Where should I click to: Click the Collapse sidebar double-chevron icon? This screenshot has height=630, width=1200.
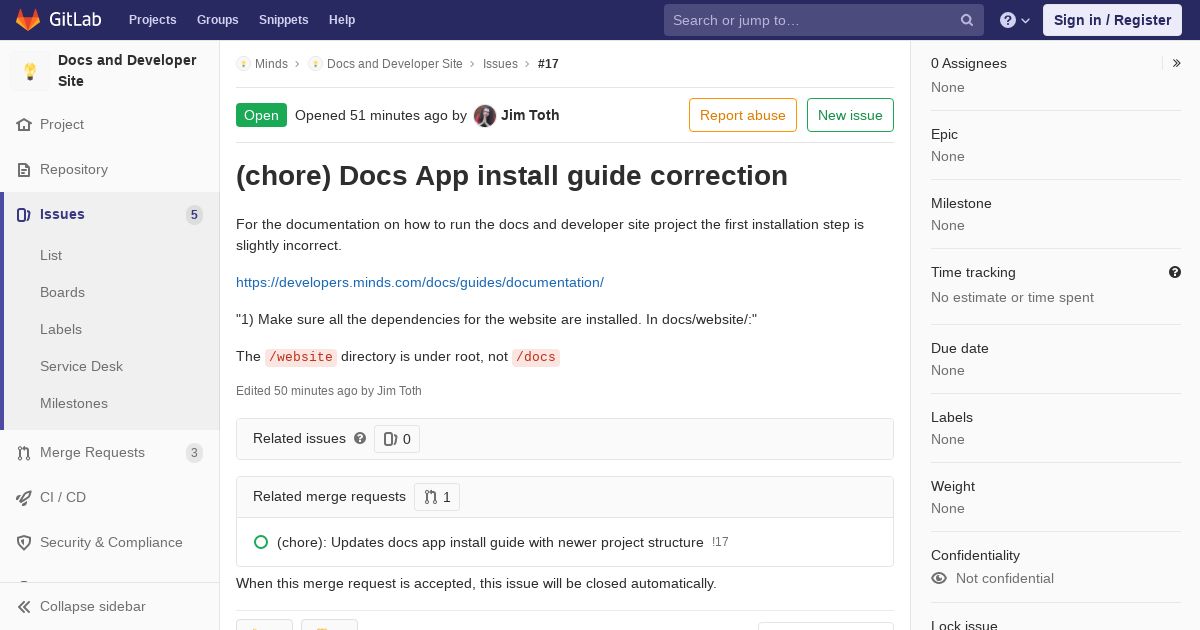click(24, 607)
